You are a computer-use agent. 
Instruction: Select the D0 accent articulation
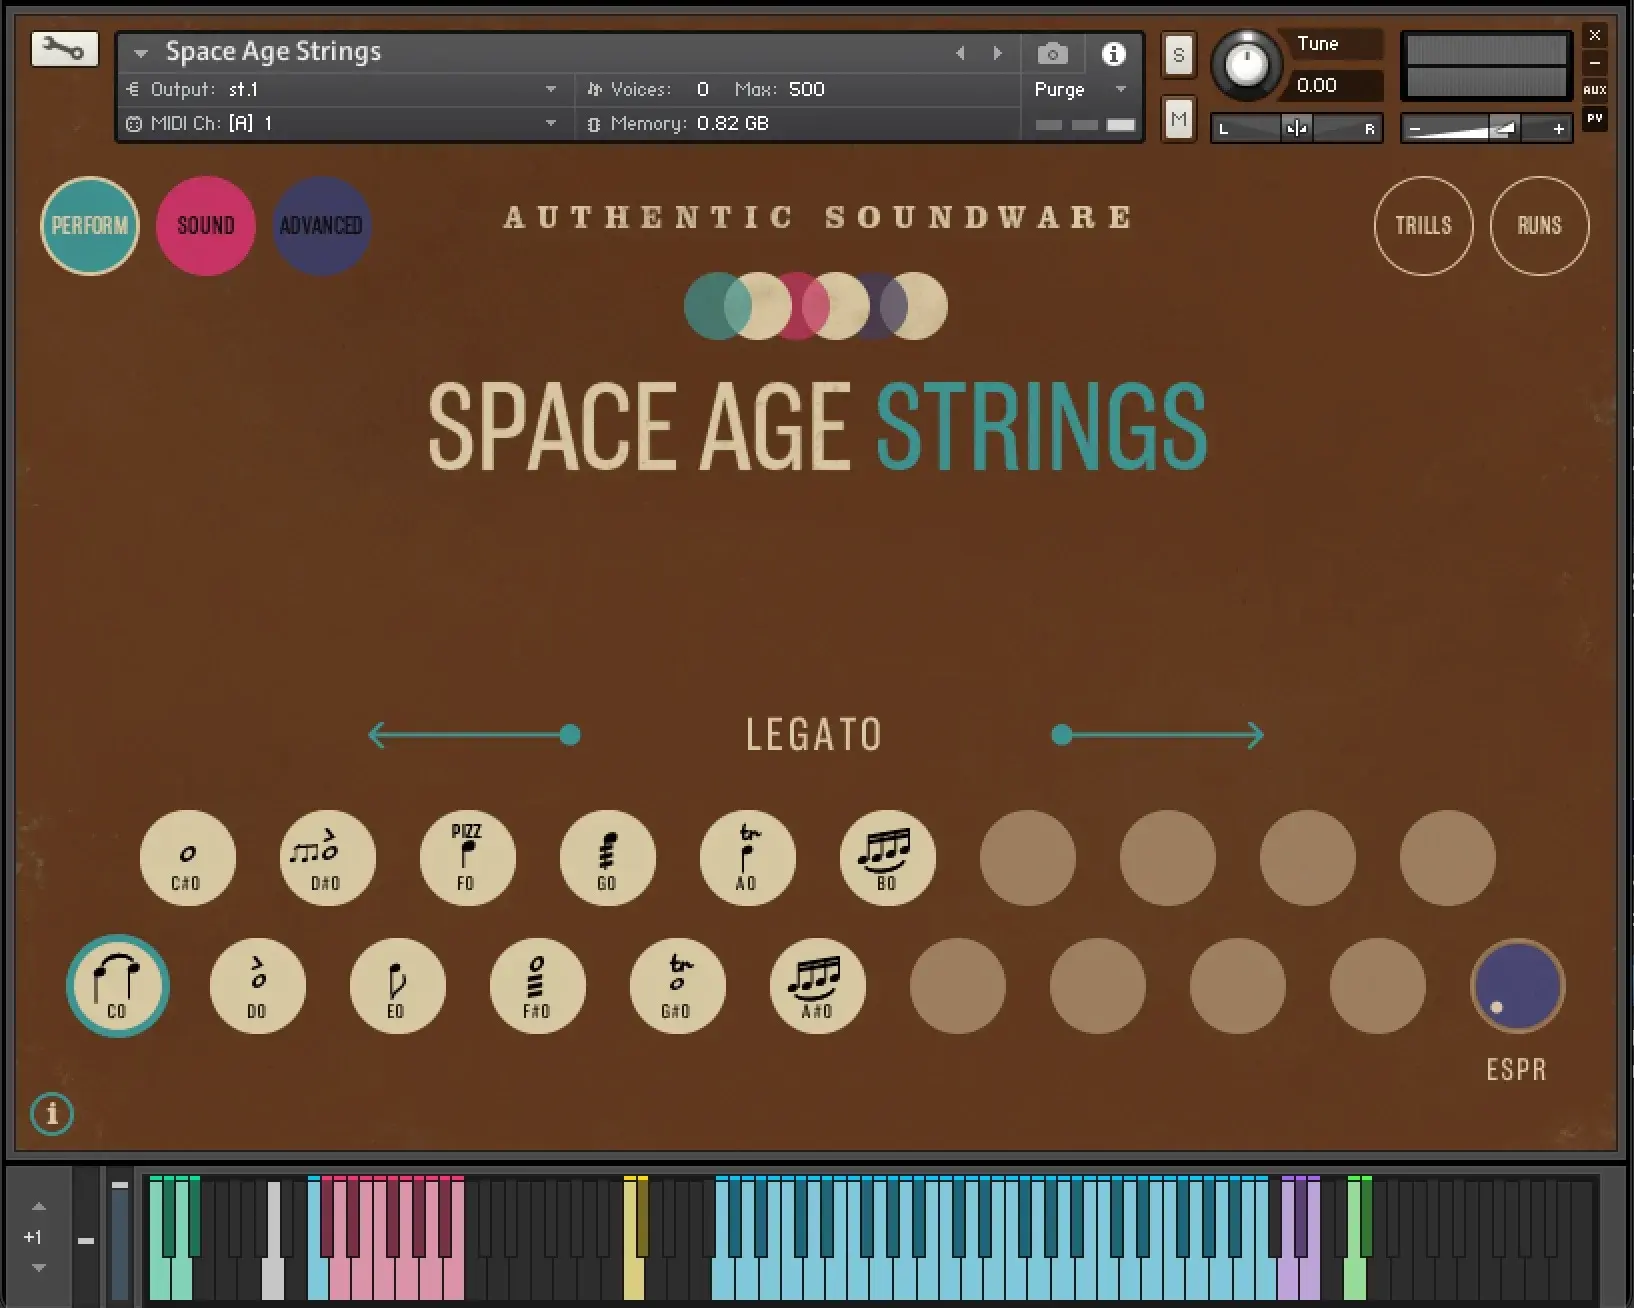(x=257, y=986)
